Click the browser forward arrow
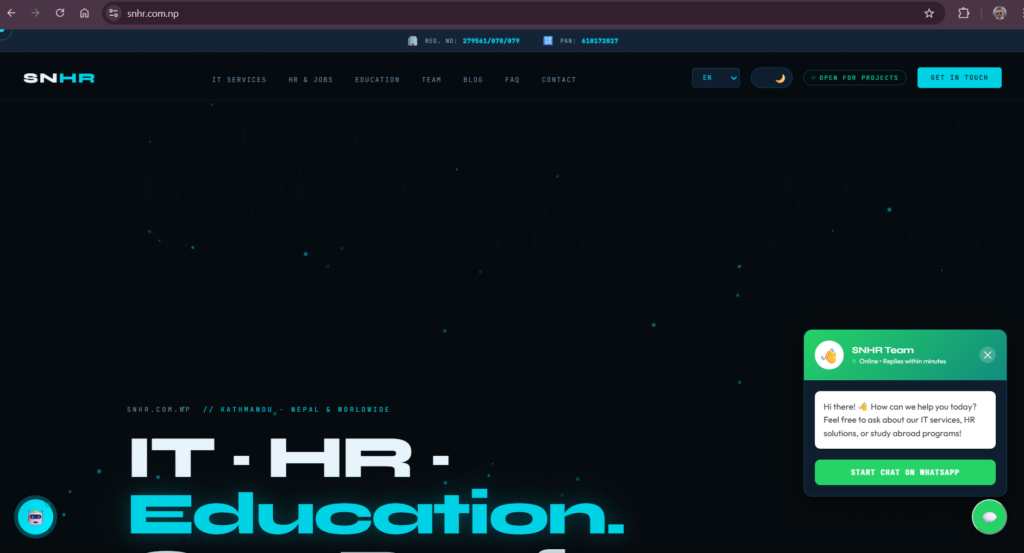Image resolution: width=1024 pixels, height=553 pixels. point(35,13)
